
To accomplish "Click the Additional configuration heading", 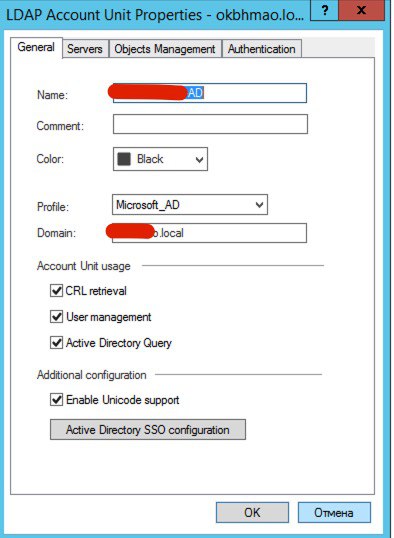I will pos(92,375).
